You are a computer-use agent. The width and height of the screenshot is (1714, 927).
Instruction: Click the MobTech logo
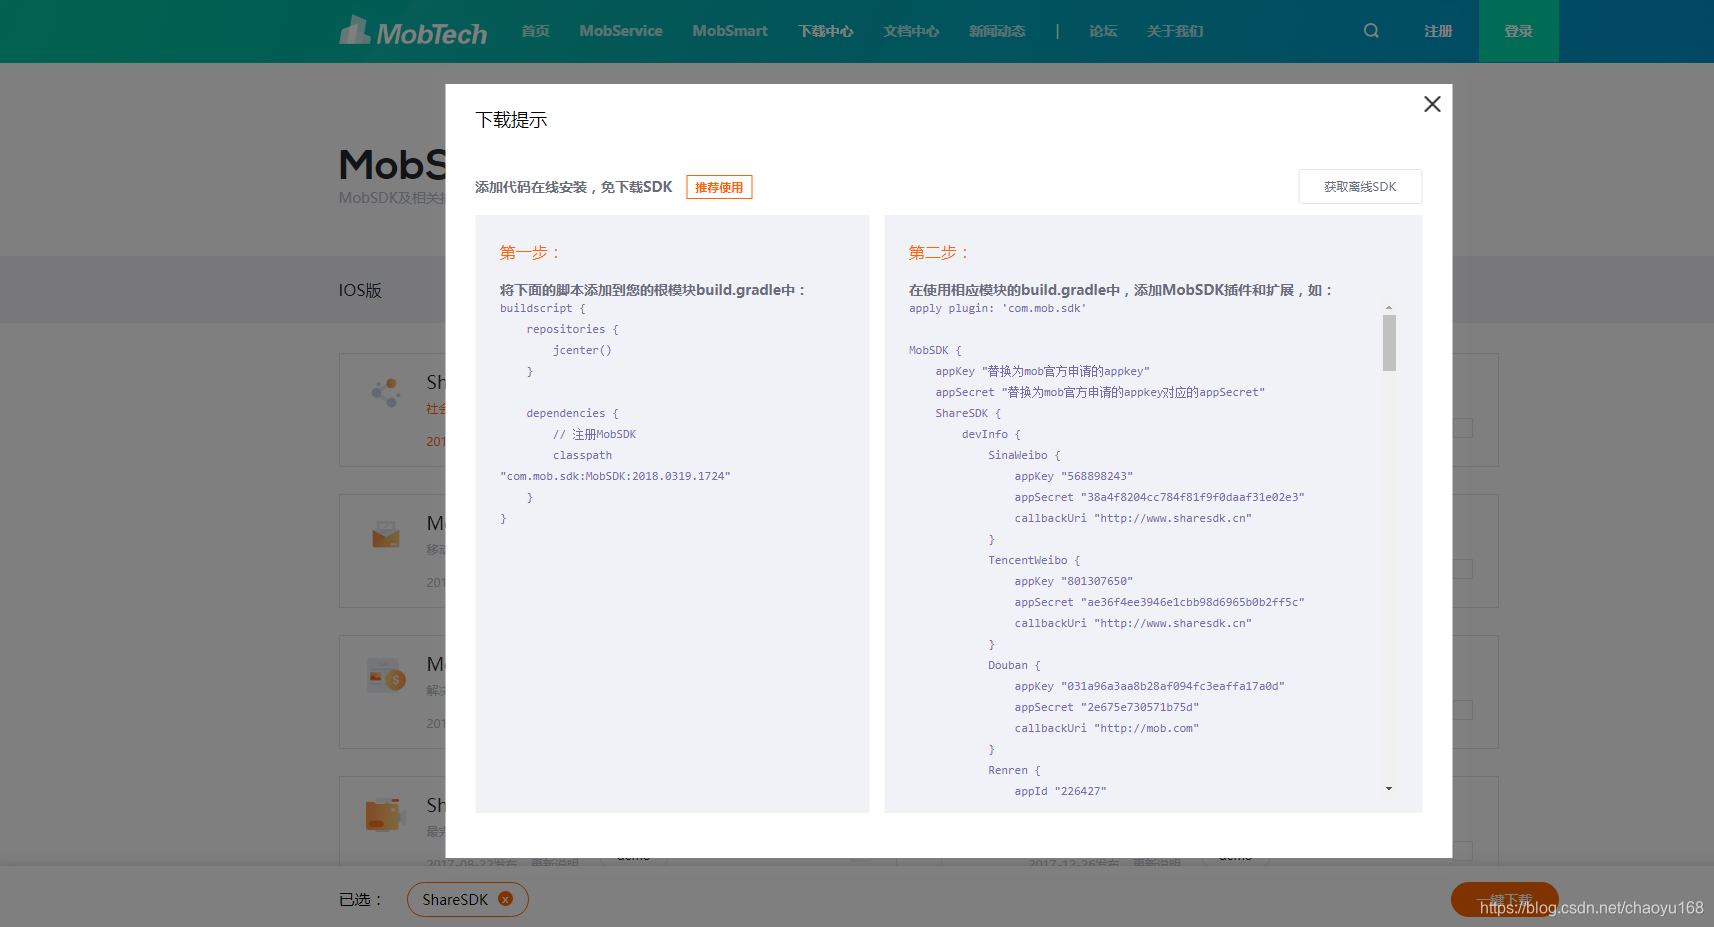413,31
